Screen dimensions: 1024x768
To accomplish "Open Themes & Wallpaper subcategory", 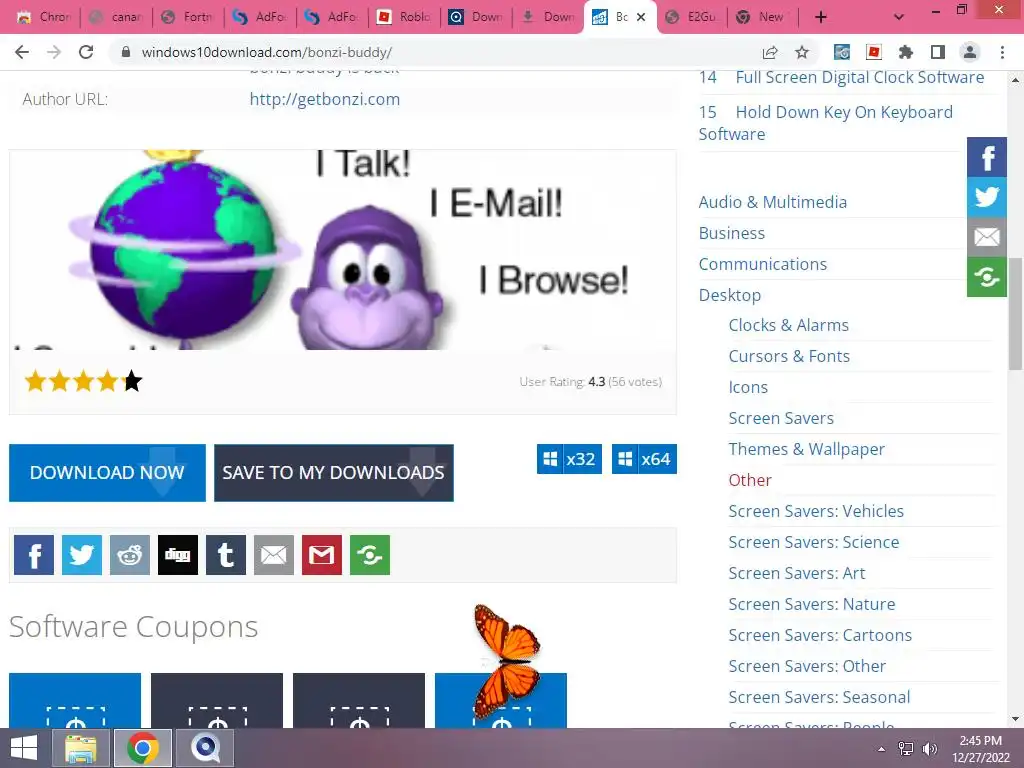I will point(807,449).
